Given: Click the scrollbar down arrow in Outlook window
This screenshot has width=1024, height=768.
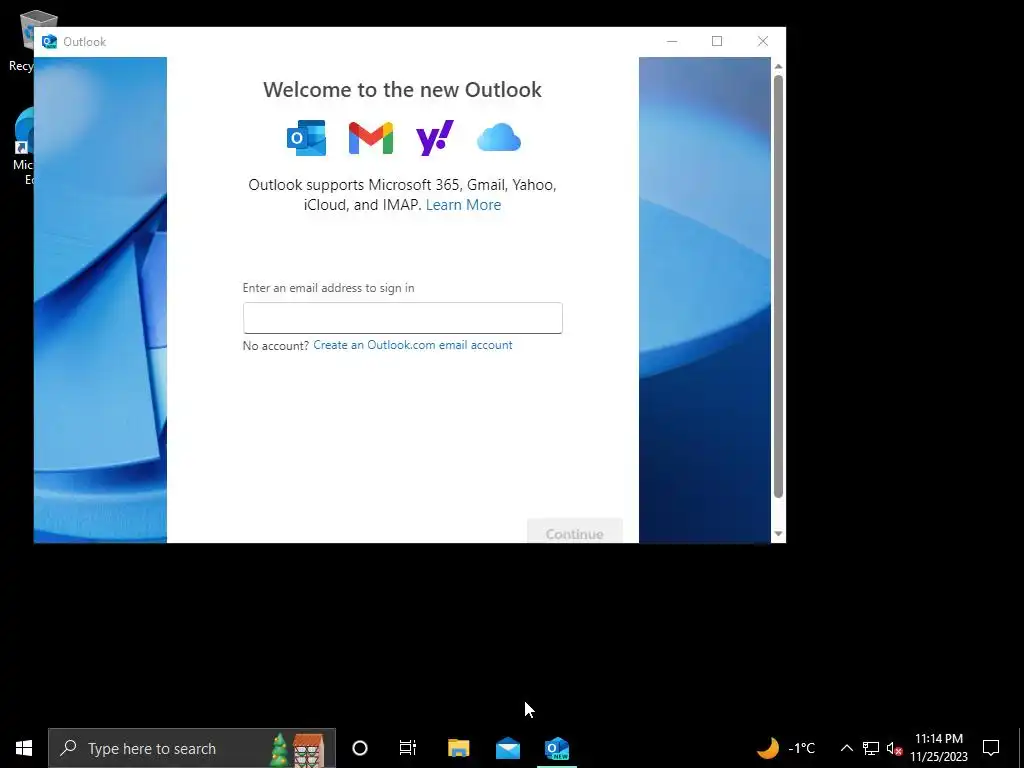Looking at the screenshot, I should point(778,534).
